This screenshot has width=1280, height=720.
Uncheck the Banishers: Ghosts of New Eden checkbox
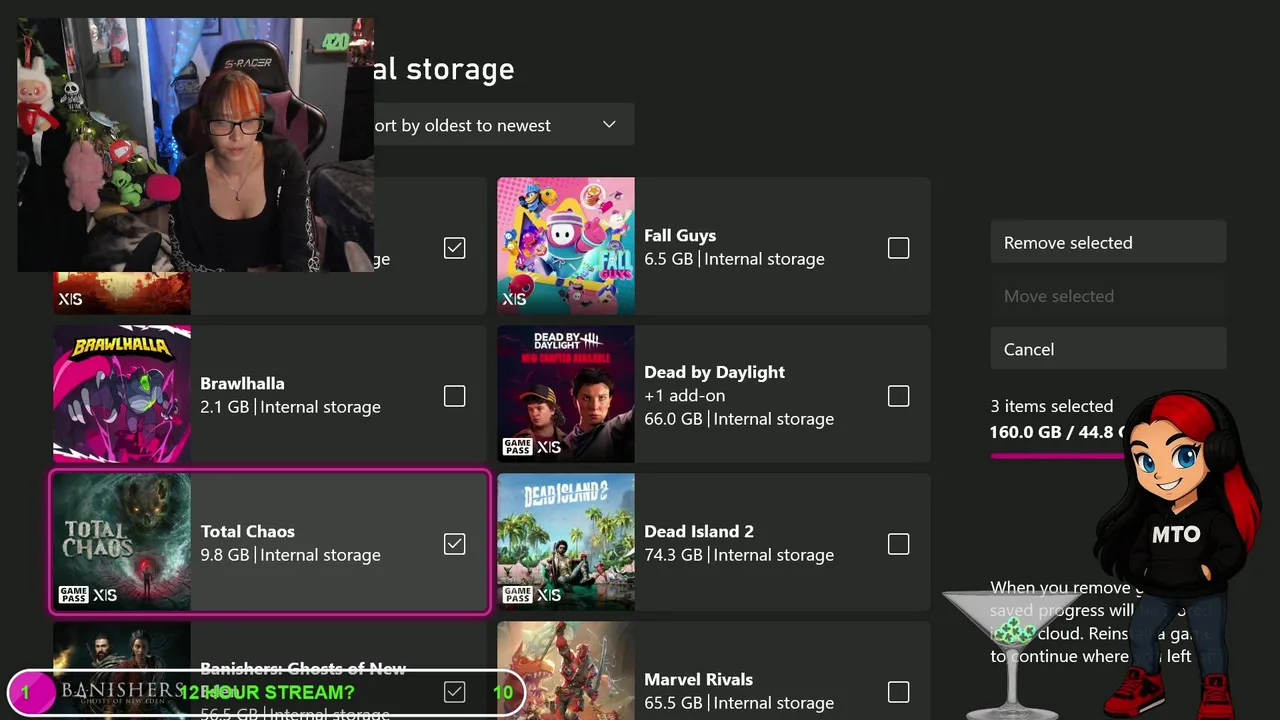pos(455,692)
